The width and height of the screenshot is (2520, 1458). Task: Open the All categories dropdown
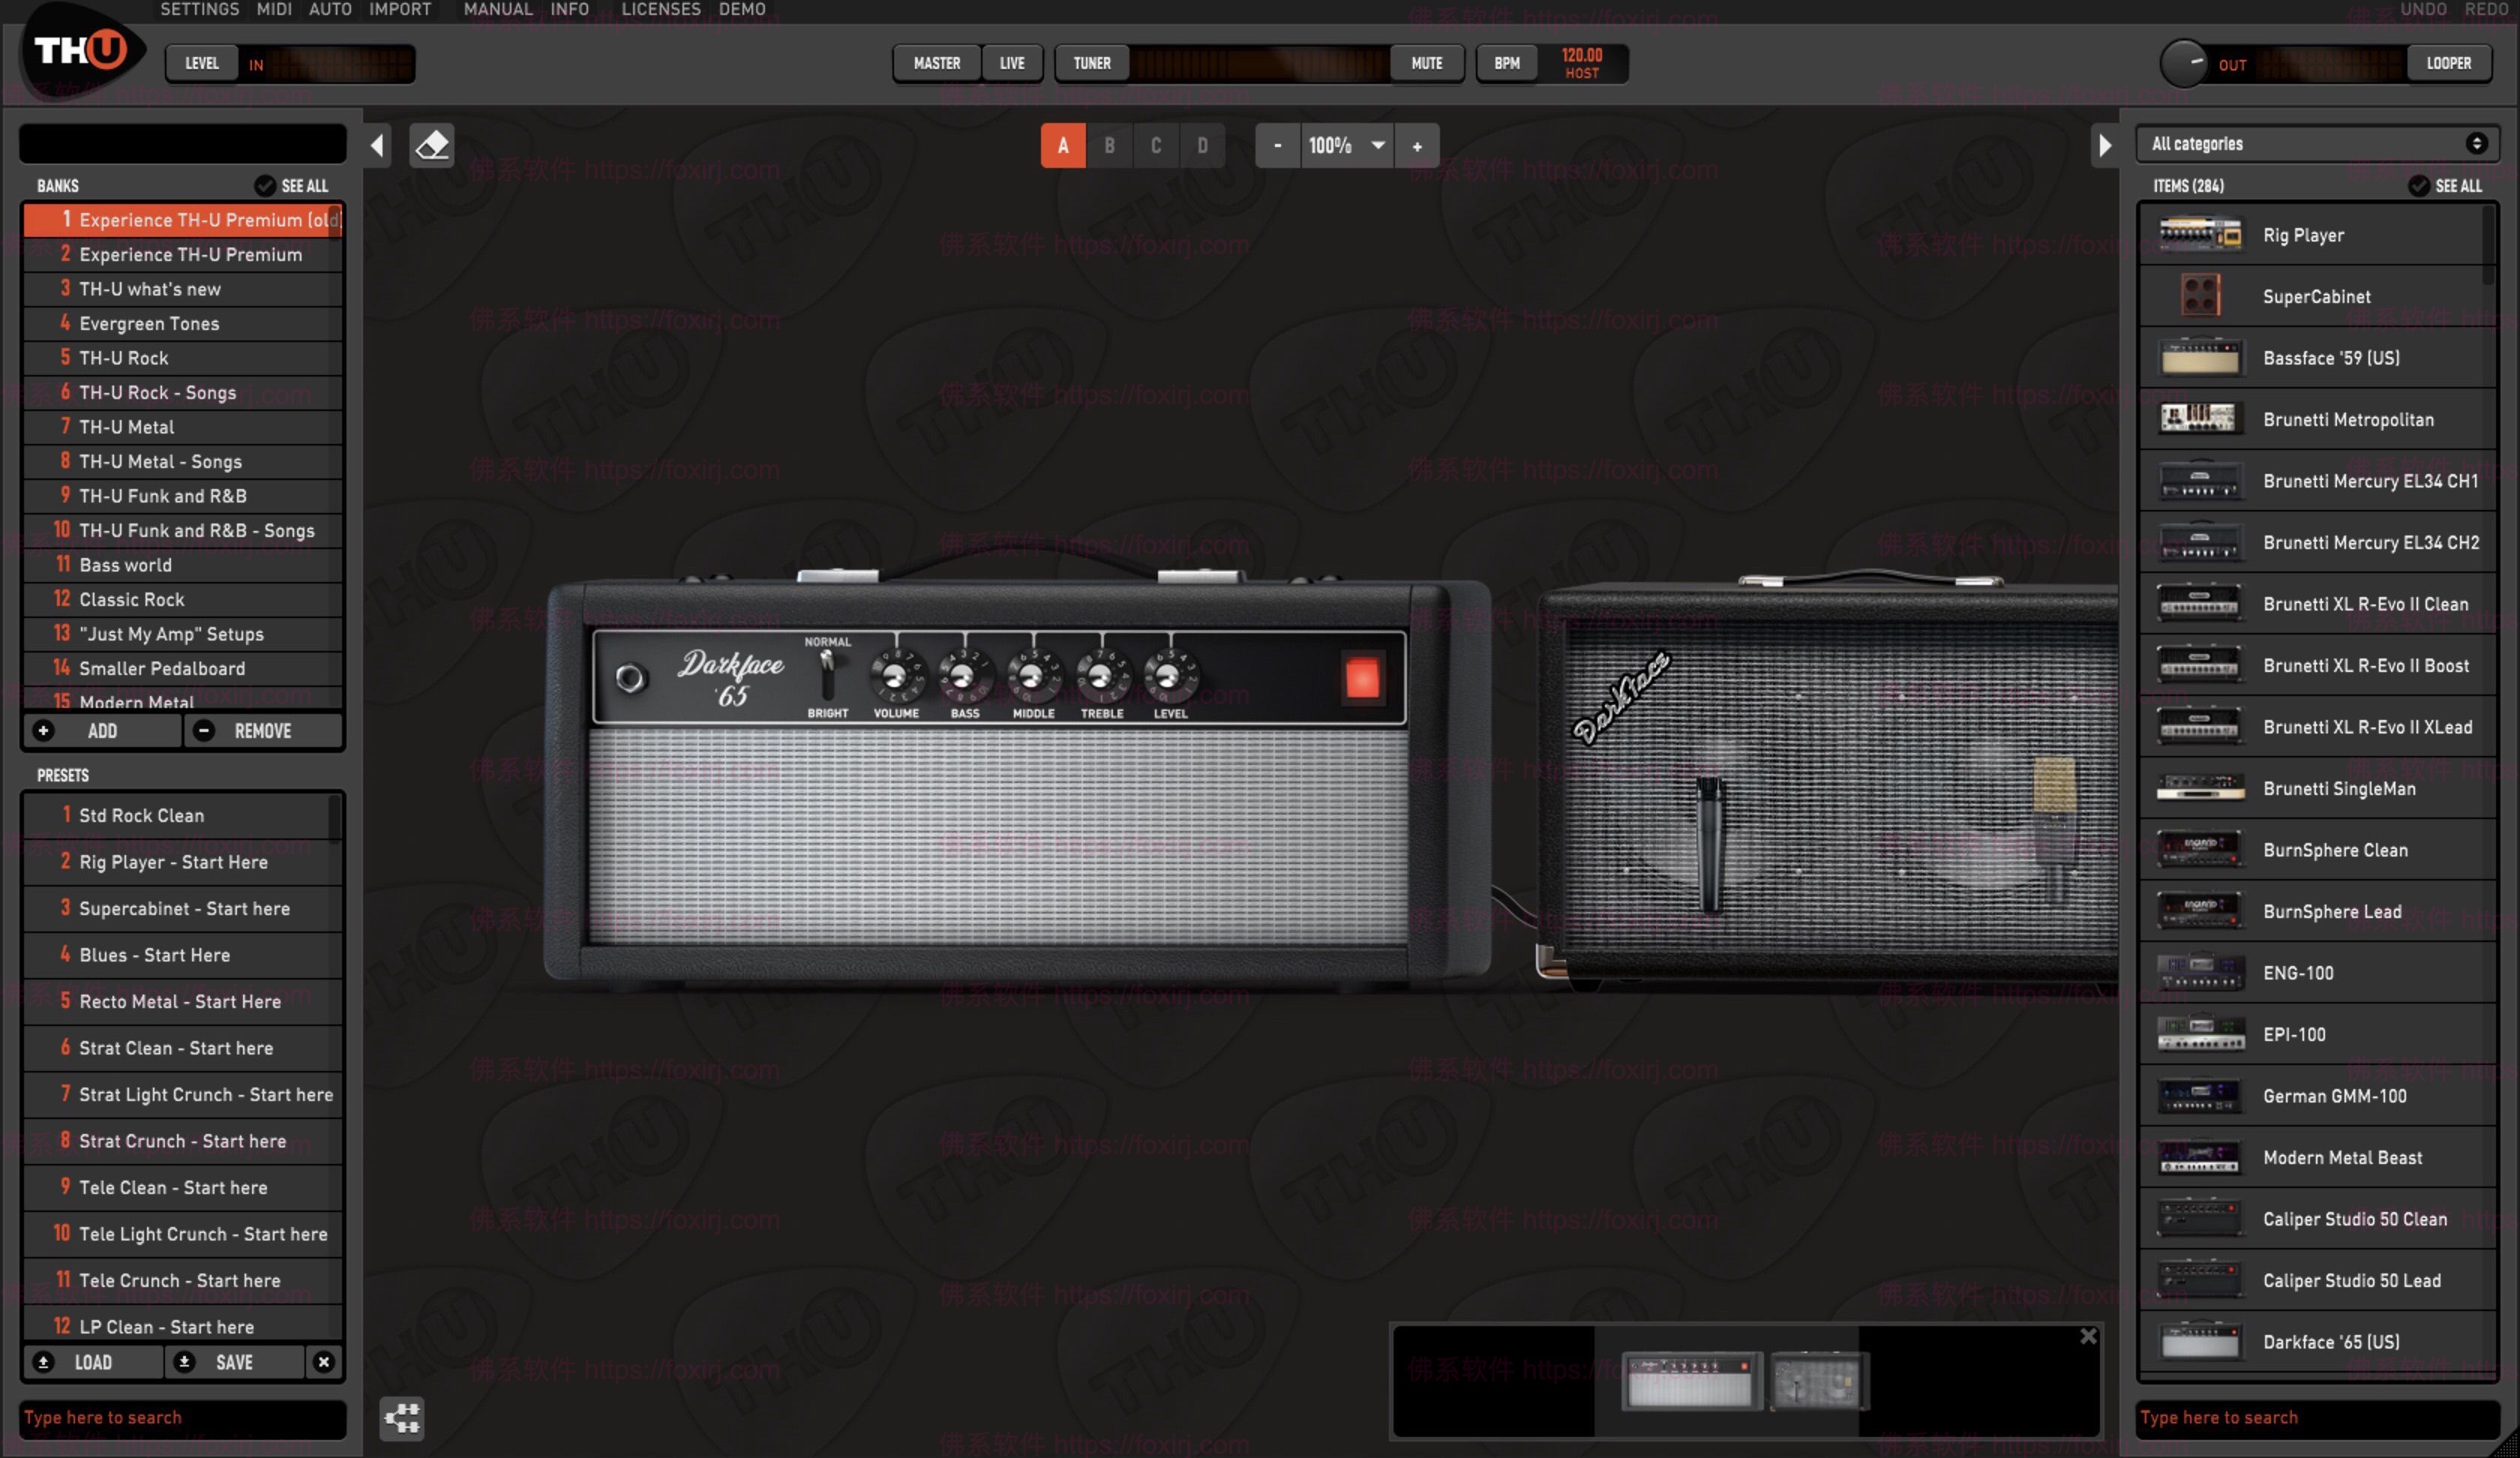point(2316,143)
